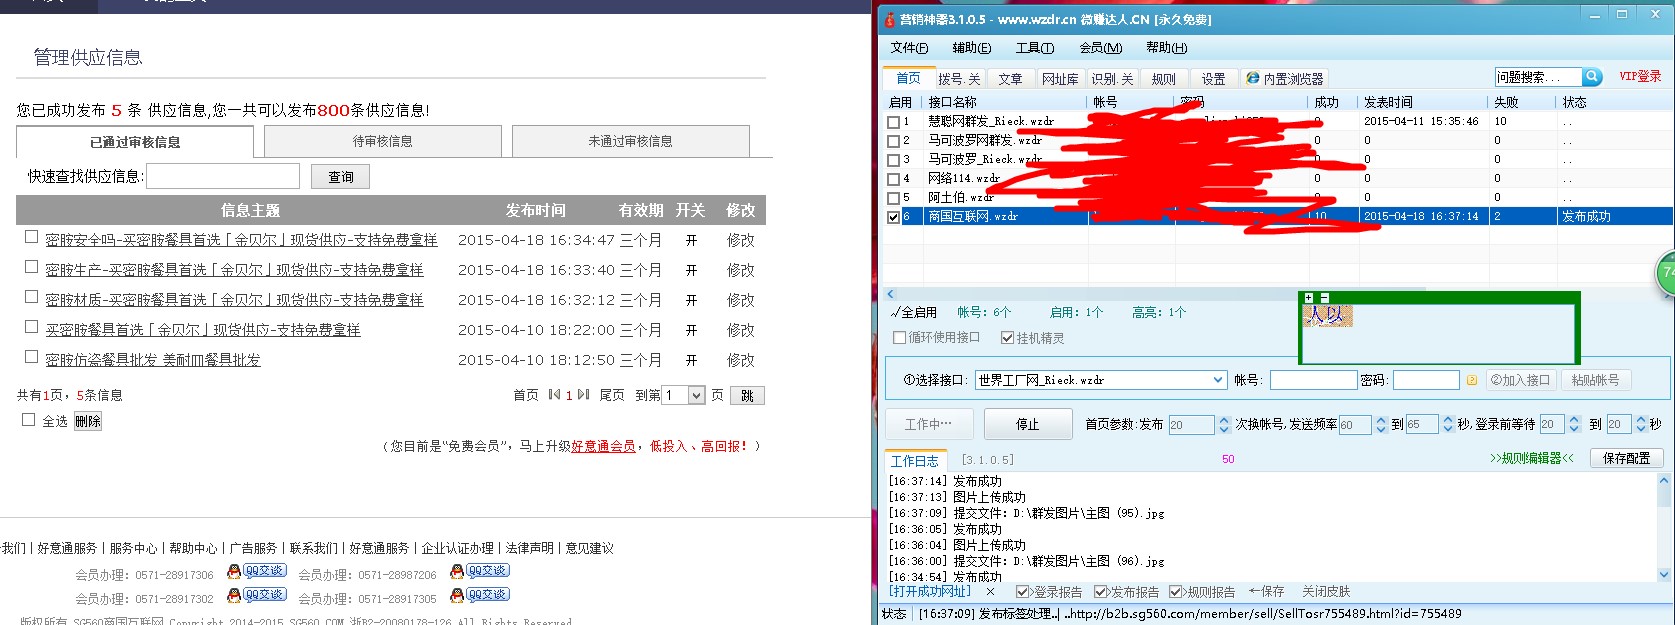Switch to the 待审核信息 tab
The width and height of the screenshot is (1675, 625).
[x=382, y=141]
